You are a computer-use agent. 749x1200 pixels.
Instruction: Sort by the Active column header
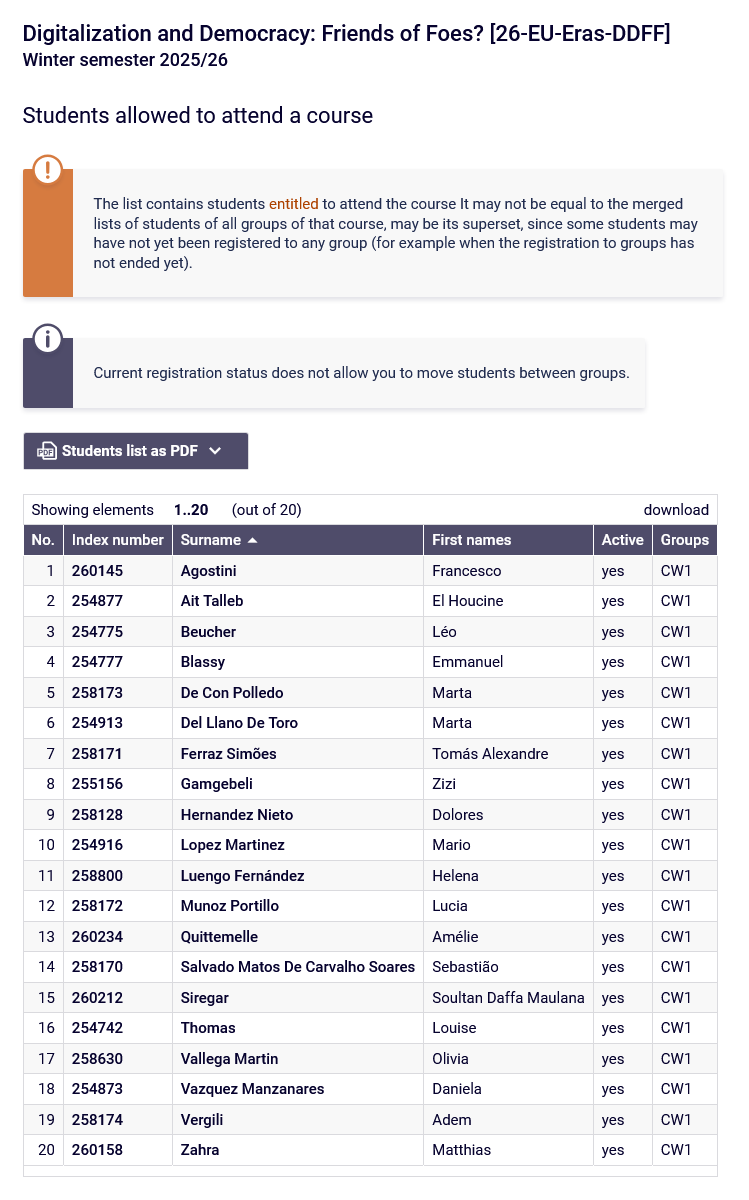[x=622, y=540]
